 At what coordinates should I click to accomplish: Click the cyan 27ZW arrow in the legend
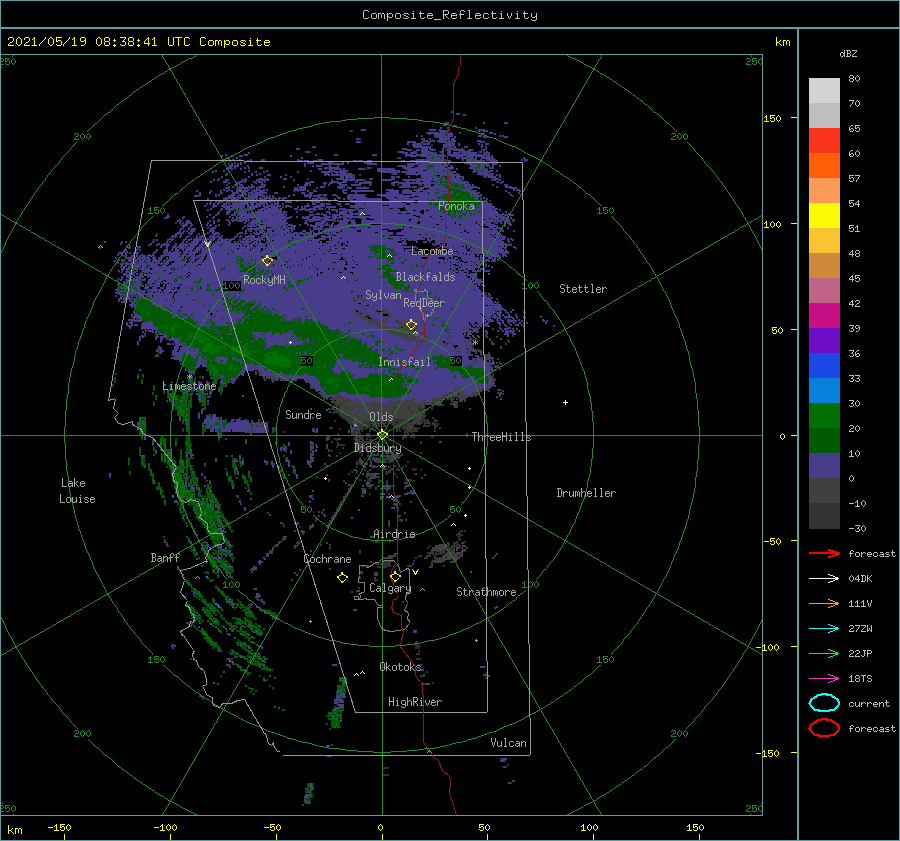tap(824, 629)
